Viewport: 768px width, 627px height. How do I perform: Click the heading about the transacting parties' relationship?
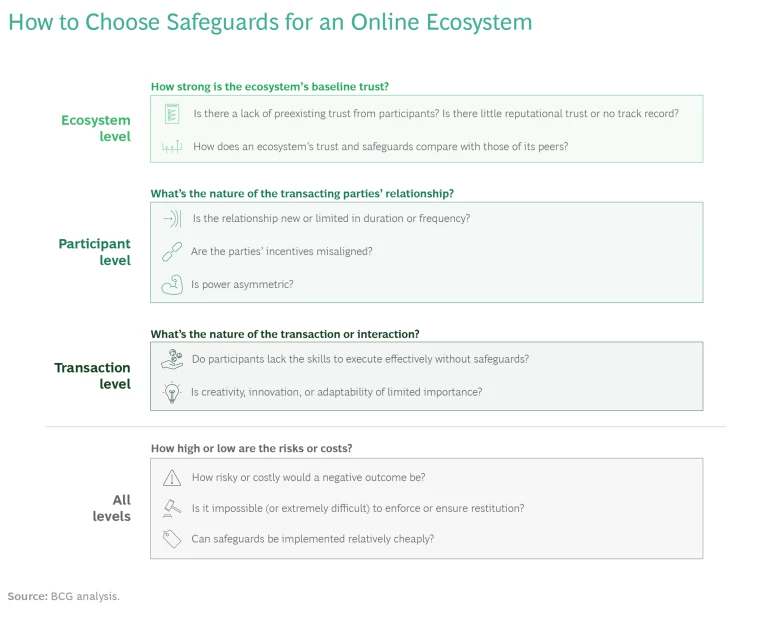pyautogui.click(x=302, y=194)
